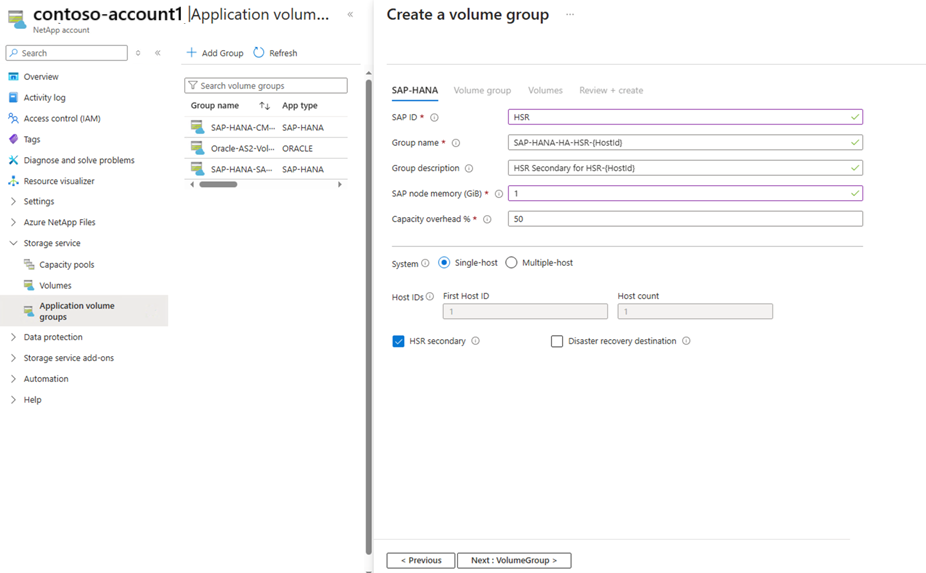The width and height of the screenshot is (926, 573).
Task: Click the list's right scroll arrow
Action: point(340,184)
